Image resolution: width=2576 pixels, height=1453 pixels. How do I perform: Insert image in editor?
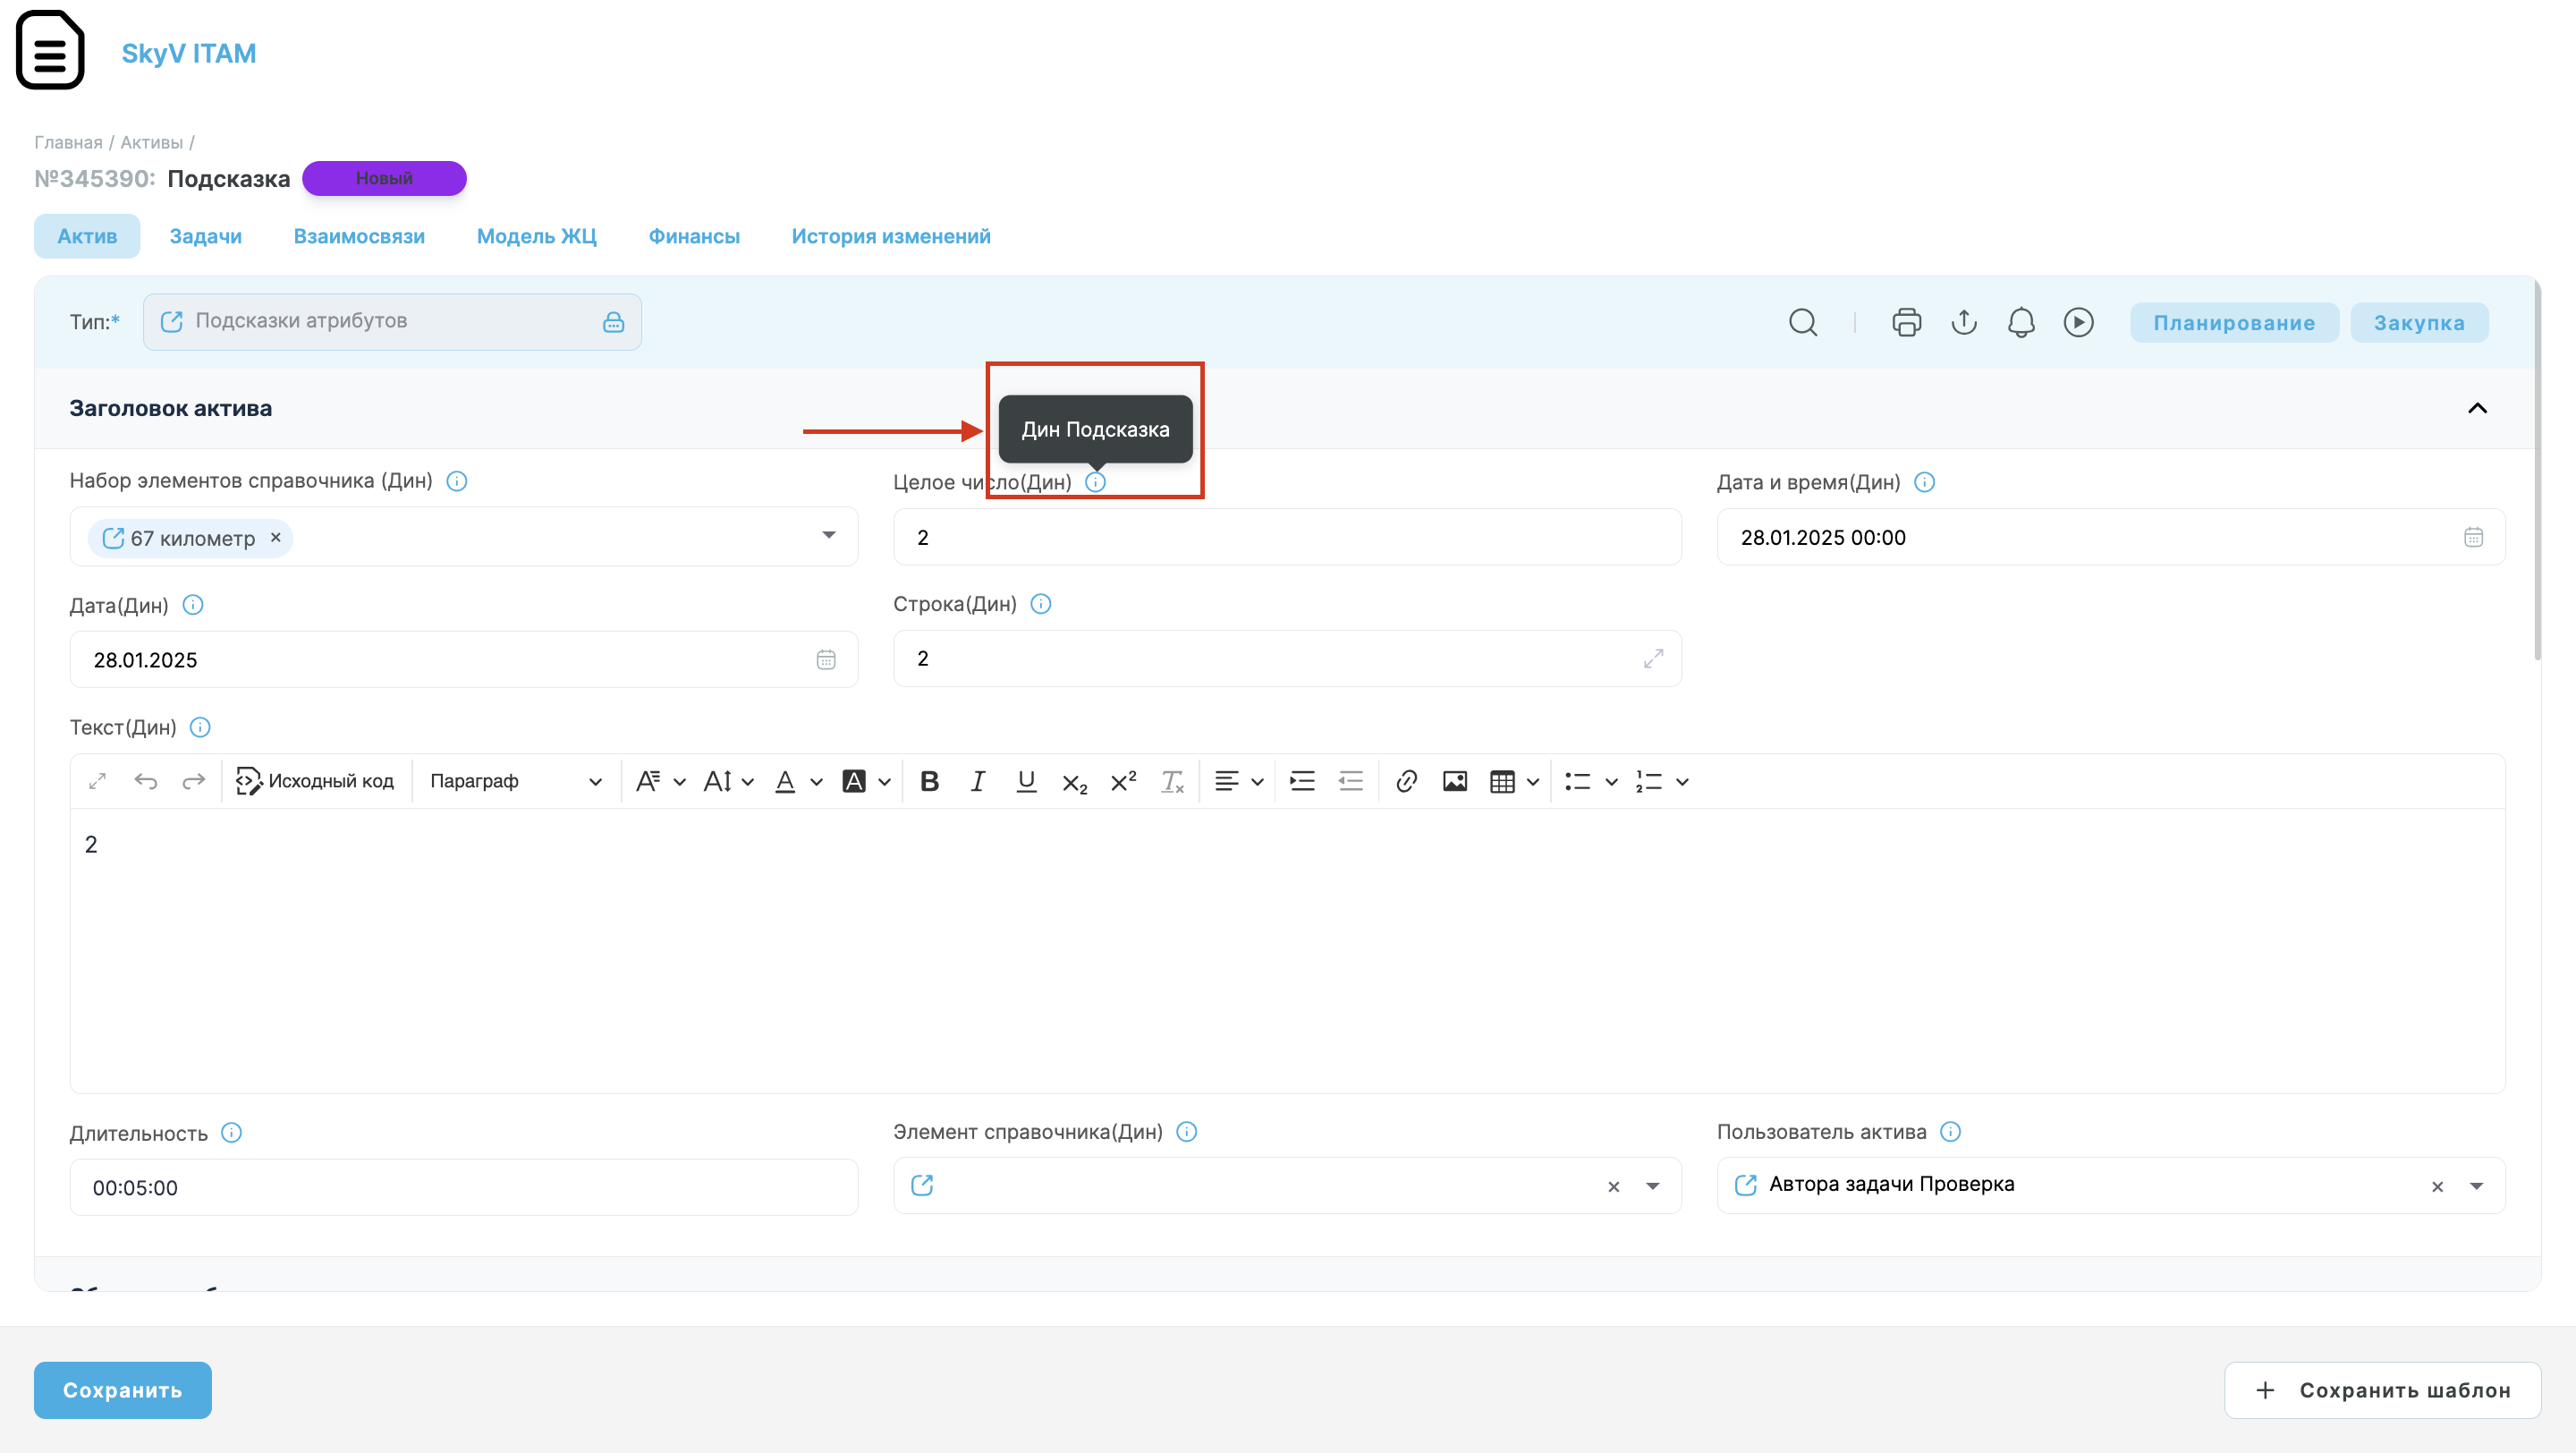[x=1455, y=781]
